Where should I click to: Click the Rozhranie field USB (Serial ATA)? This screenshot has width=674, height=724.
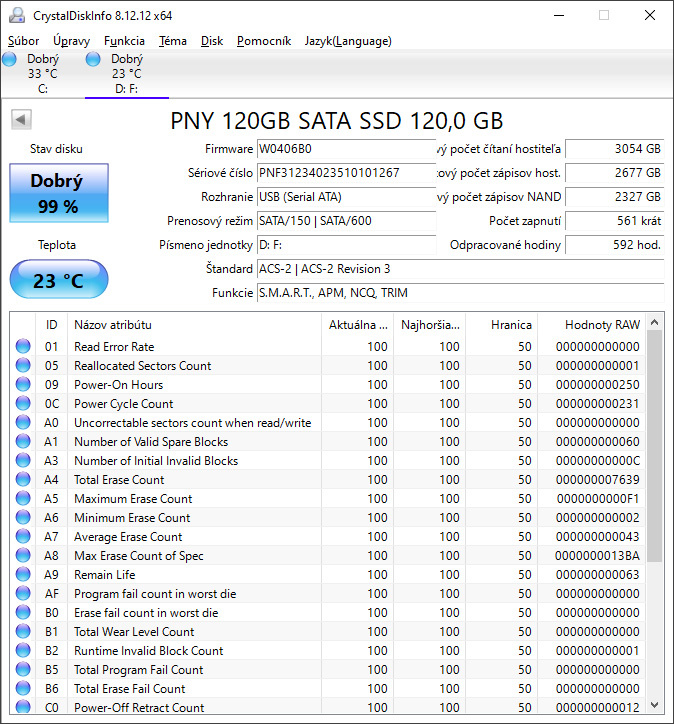(x=346, y=197)
